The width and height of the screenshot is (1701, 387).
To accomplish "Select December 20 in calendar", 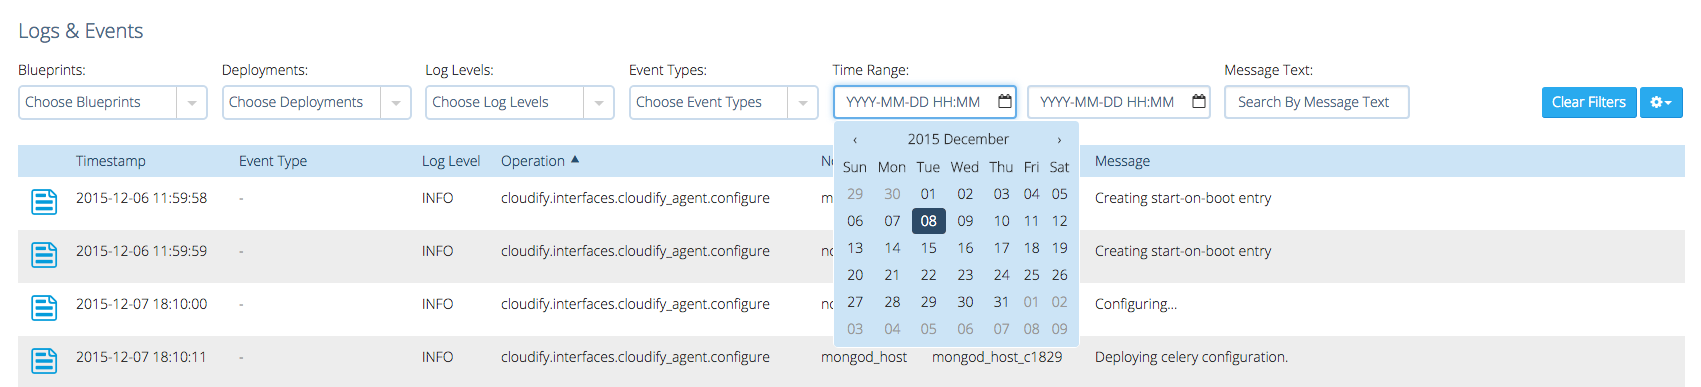I will pyautogui.click(x=855, y=275).
